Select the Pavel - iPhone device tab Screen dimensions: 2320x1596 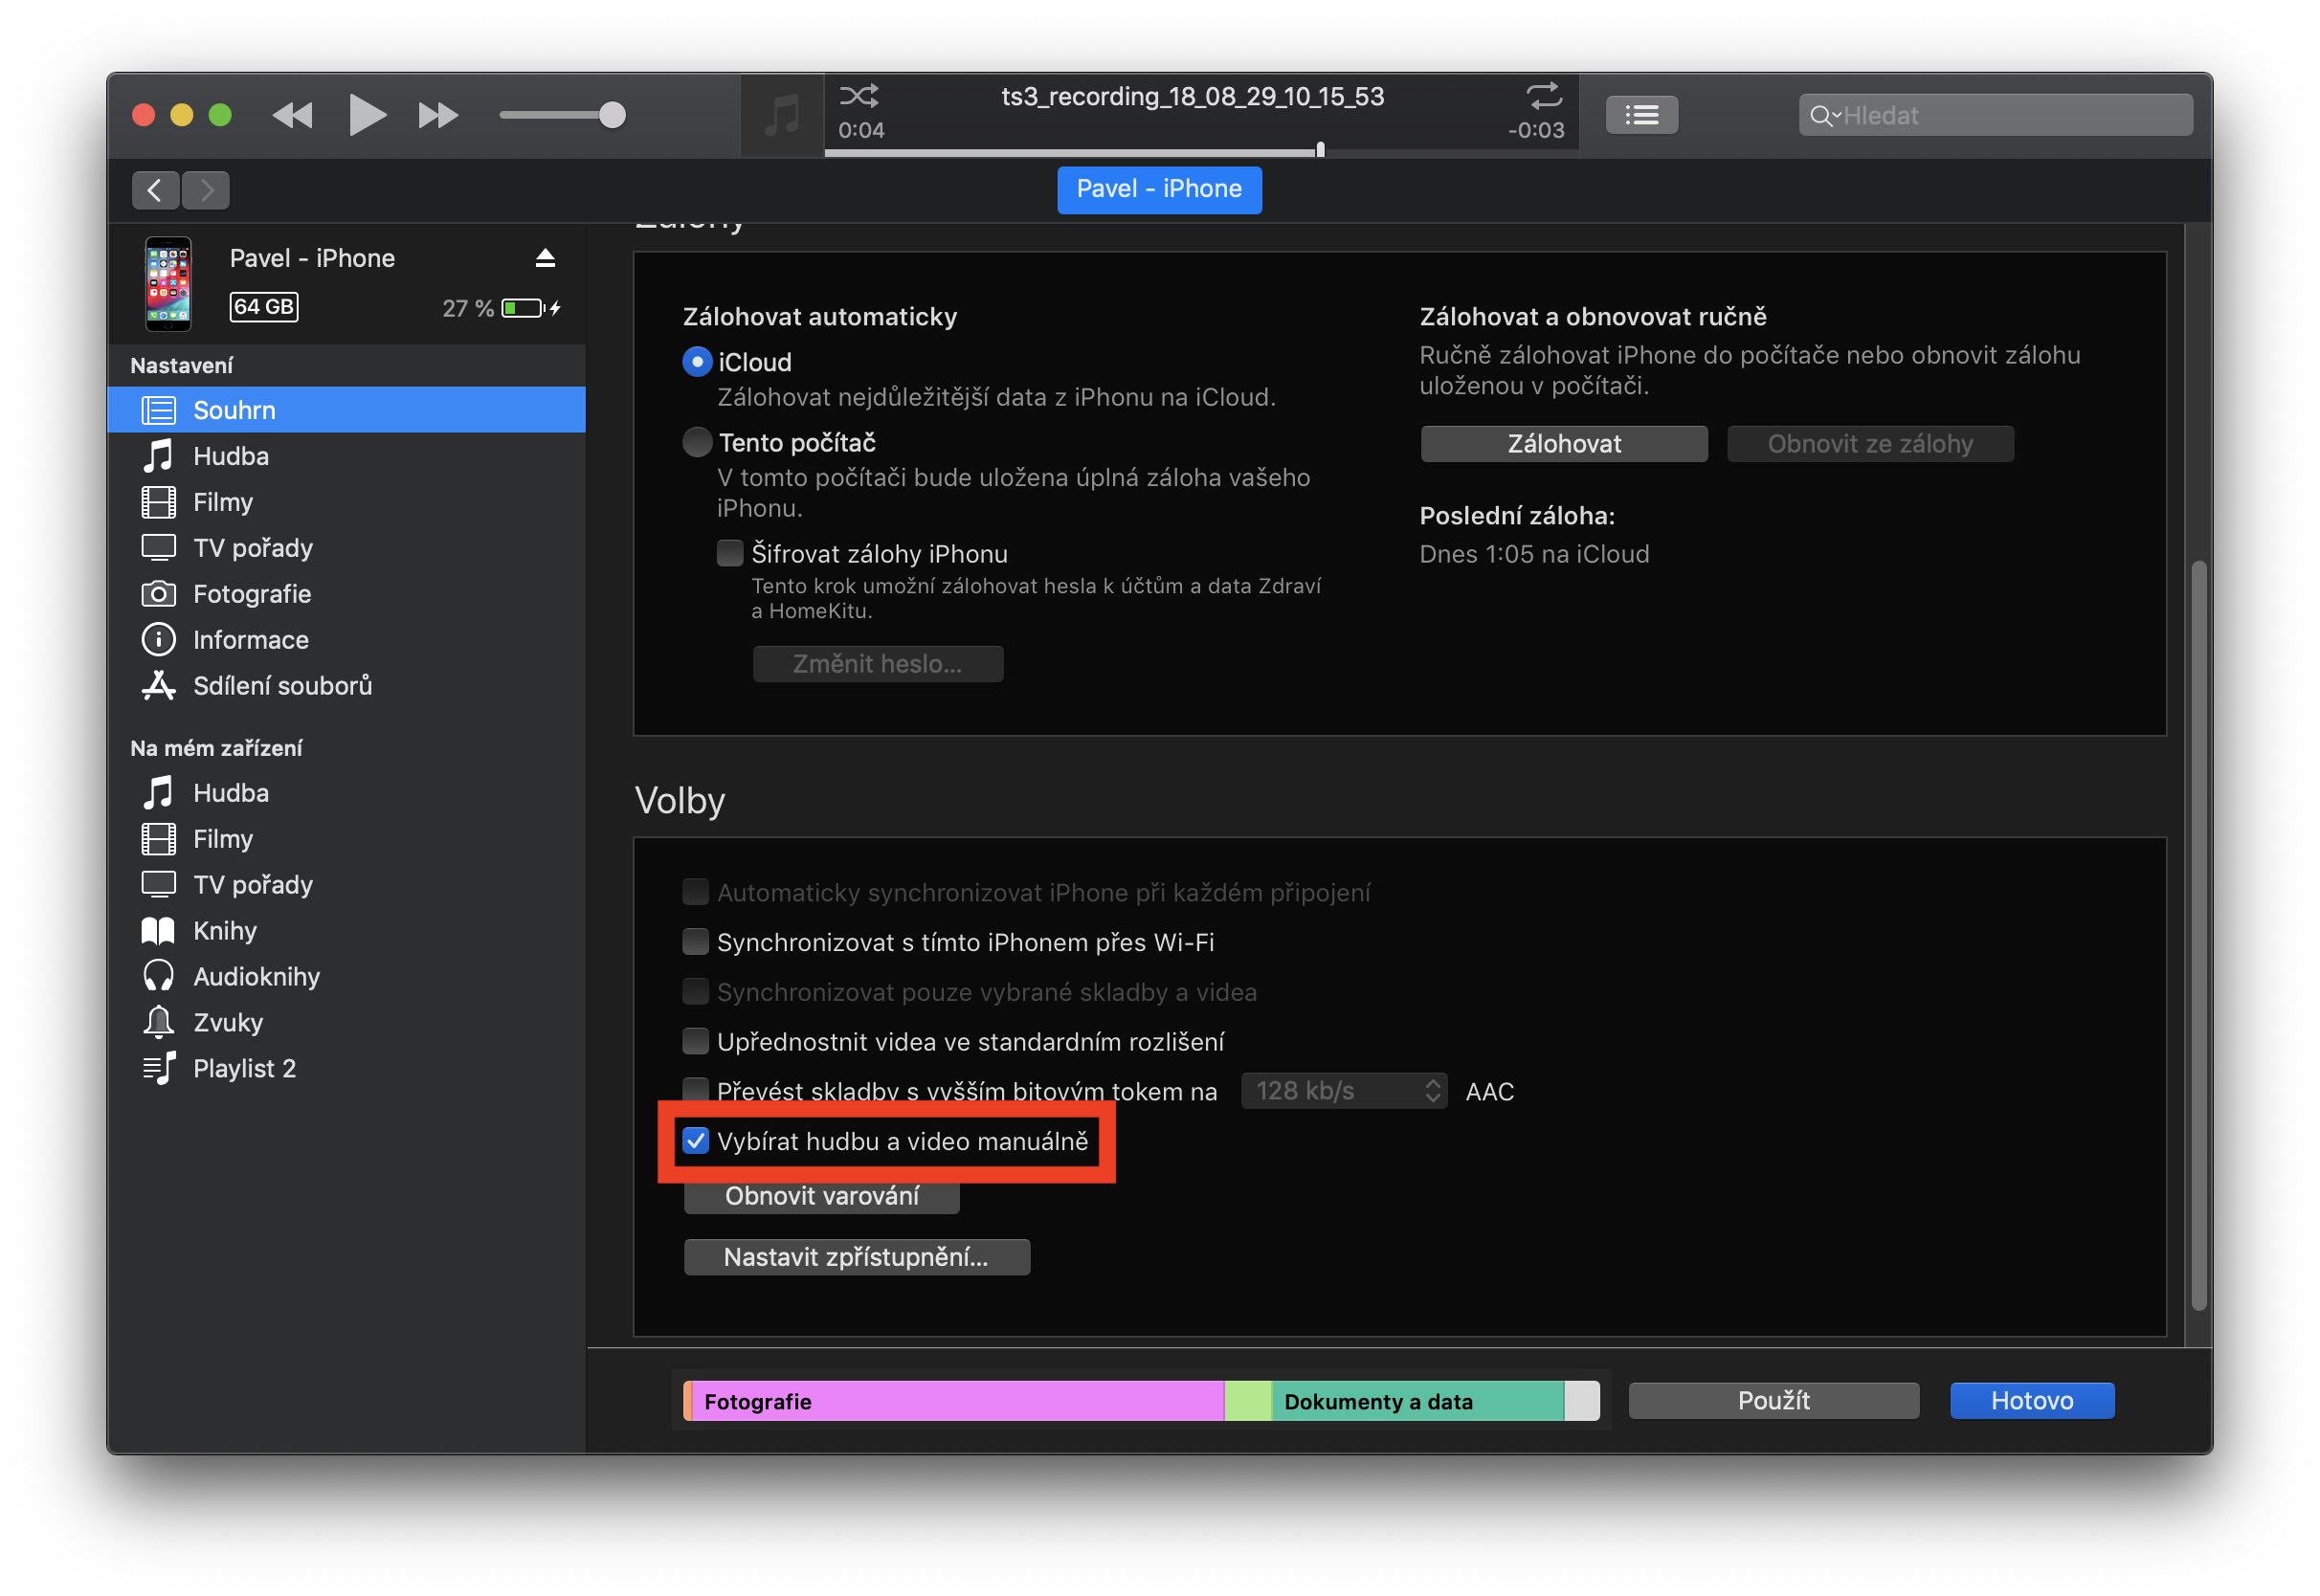click(1159, 189)
